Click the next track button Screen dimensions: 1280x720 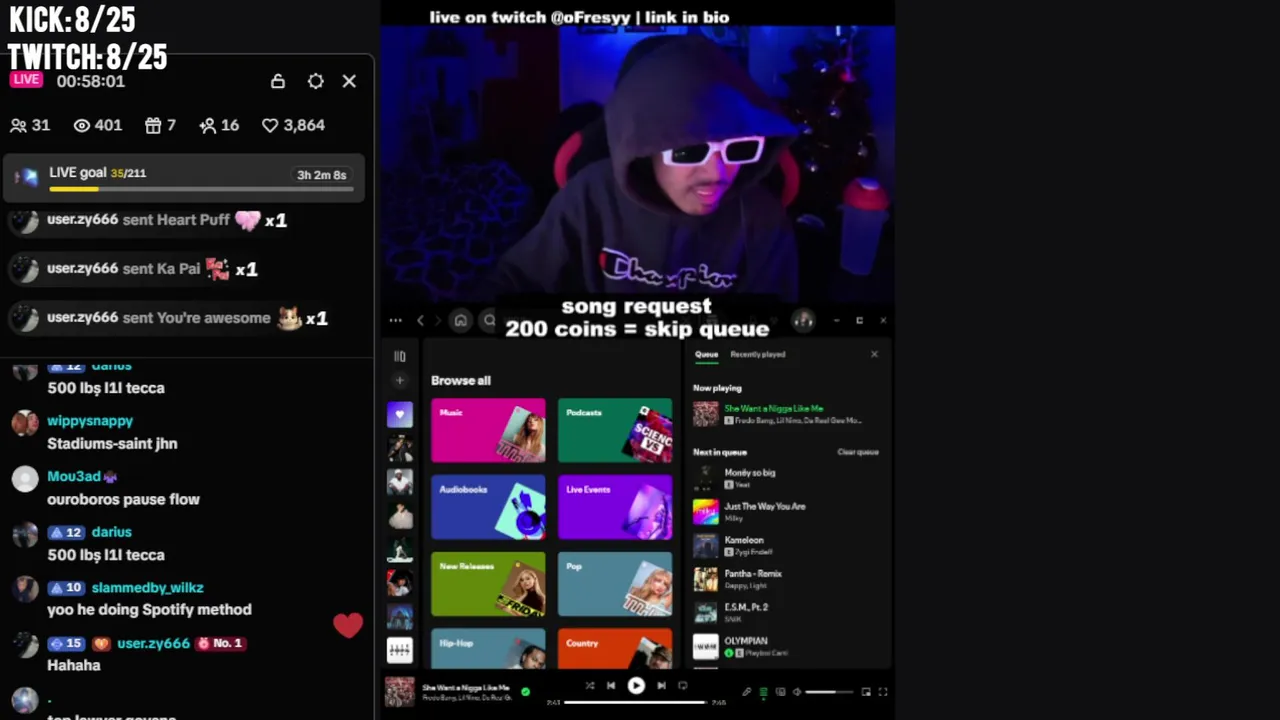coord(661,685)
